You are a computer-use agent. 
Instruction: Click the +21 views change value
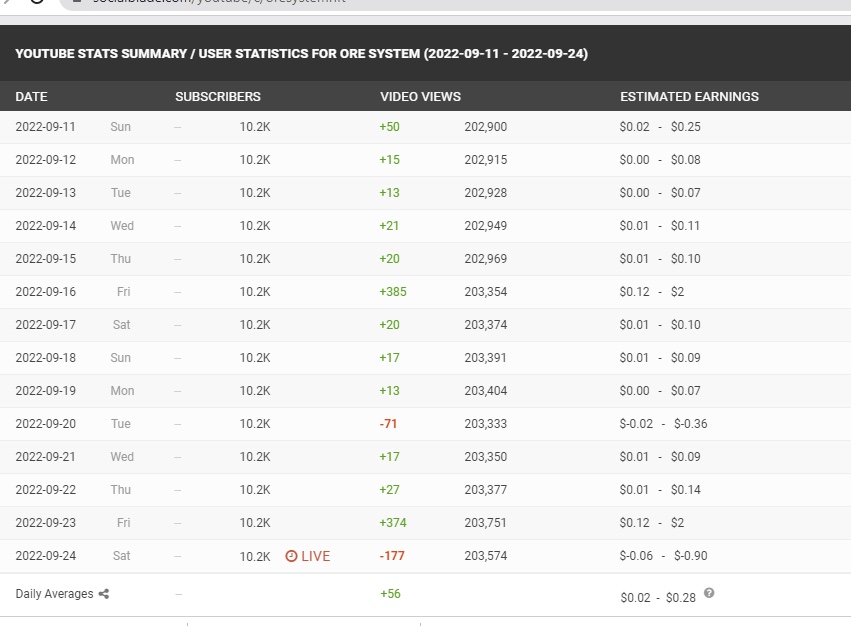click(389, 226)
